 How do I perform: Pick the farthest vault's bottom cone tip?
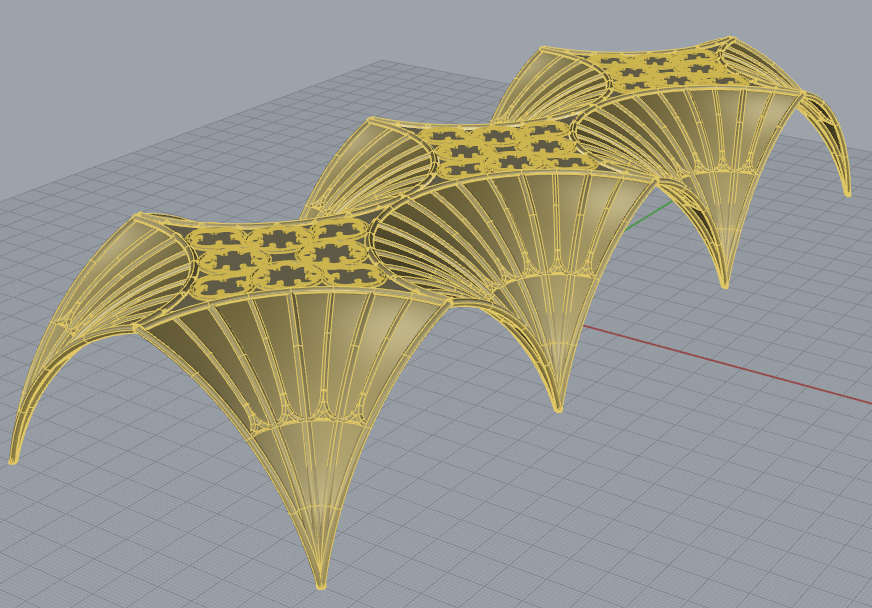(x=724, y=285)
